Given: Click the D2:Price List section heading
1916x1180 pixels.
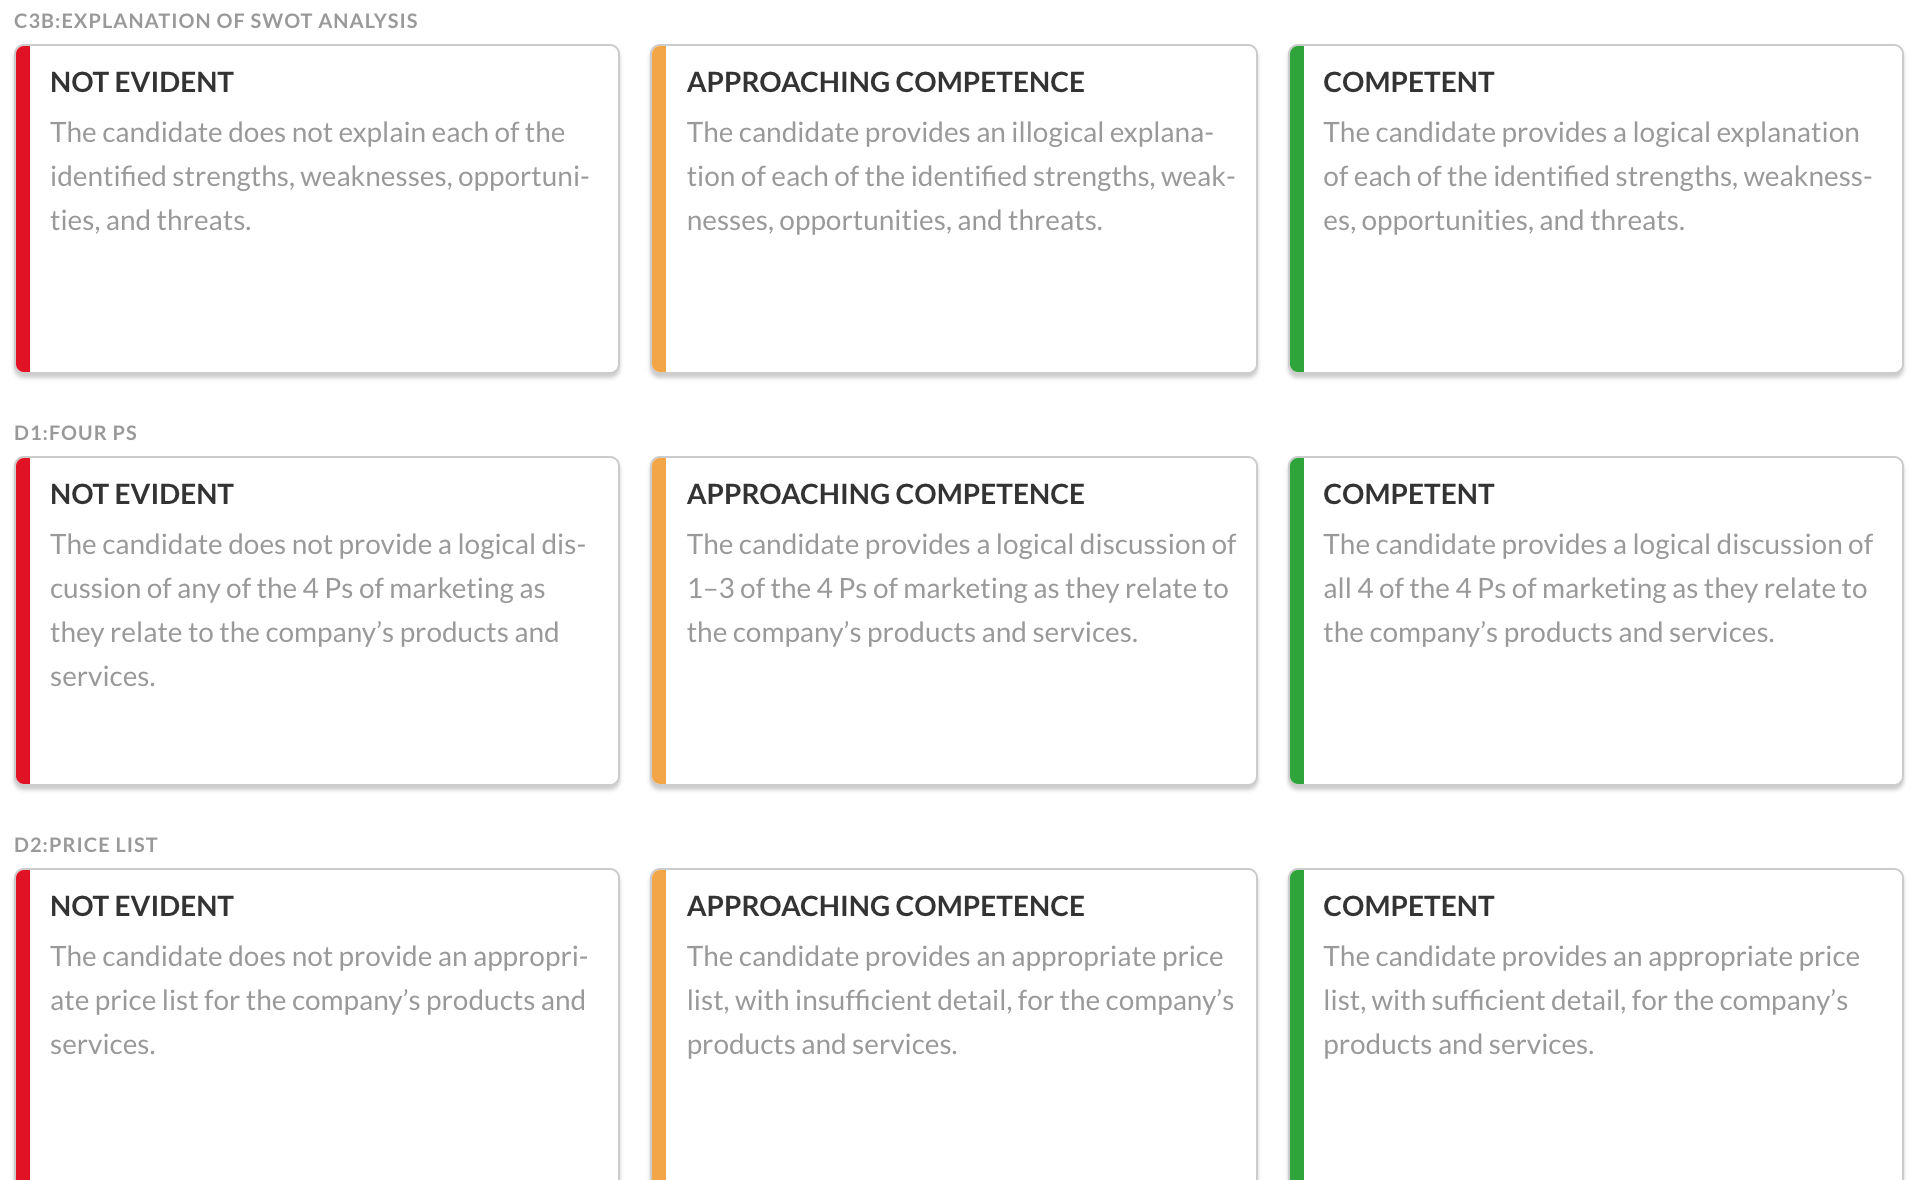Looking at the screenshot, I should 86,845.
